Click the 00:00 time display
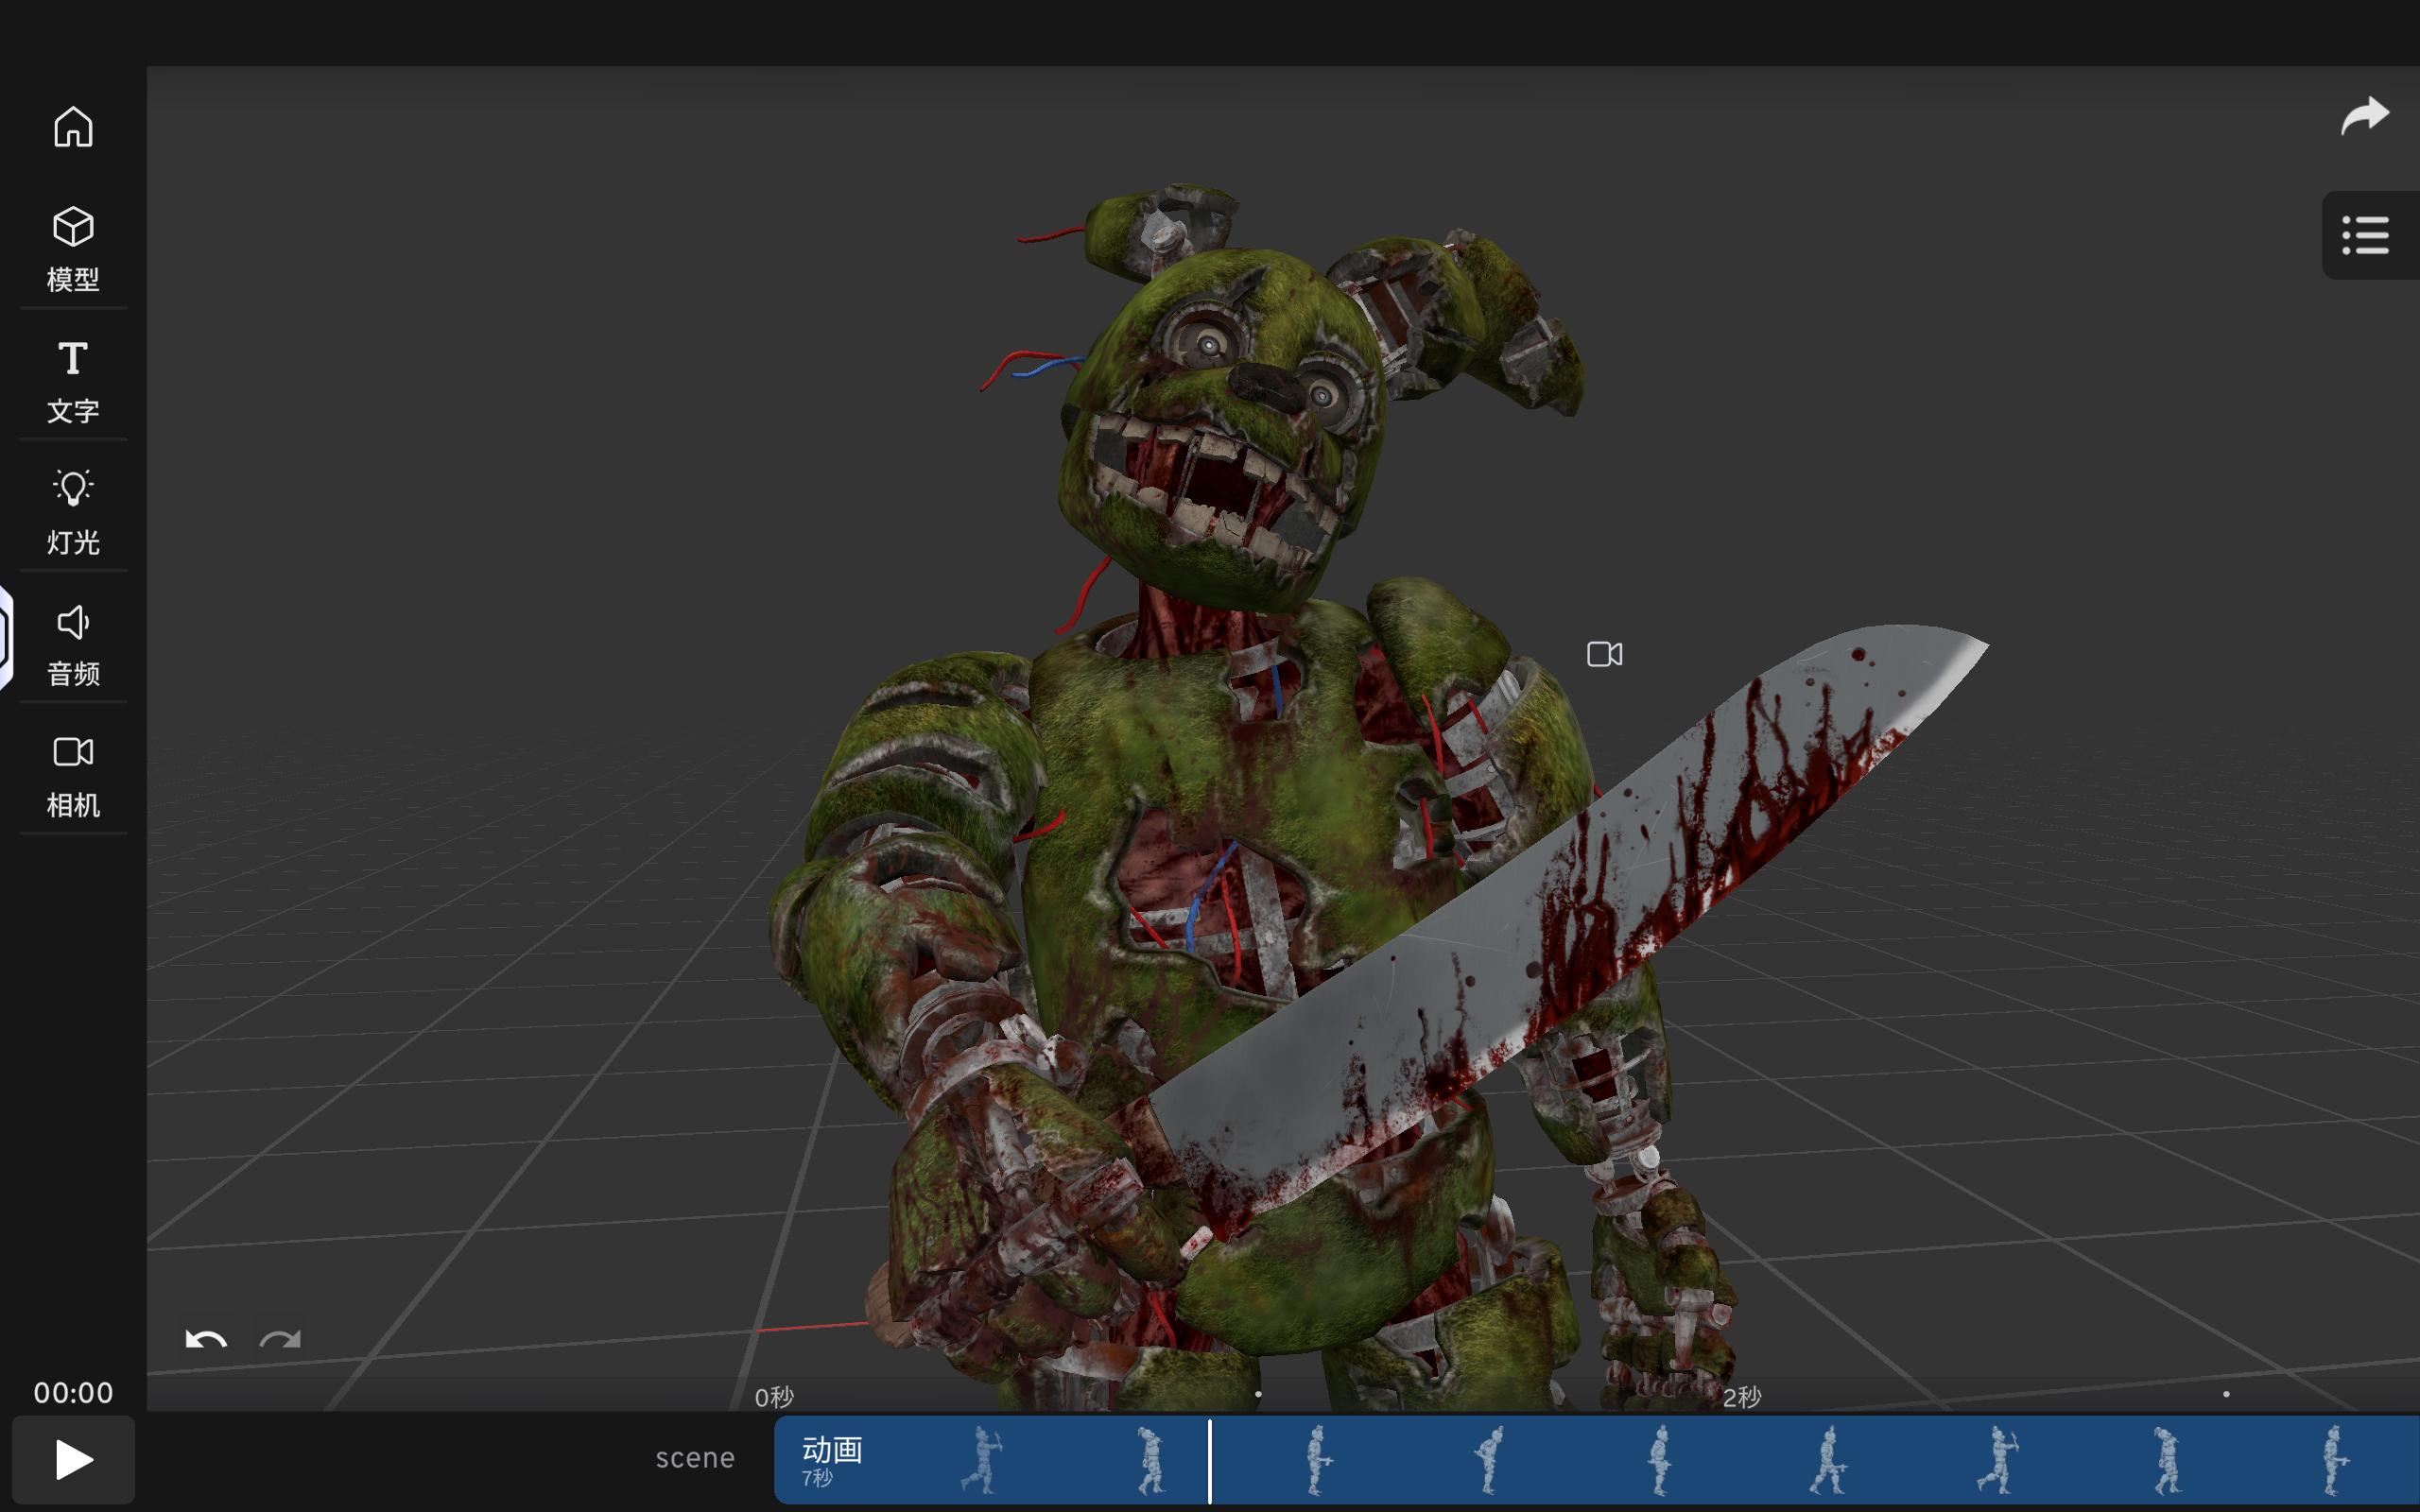The image size is (2420, 1512). point(73,1392)
